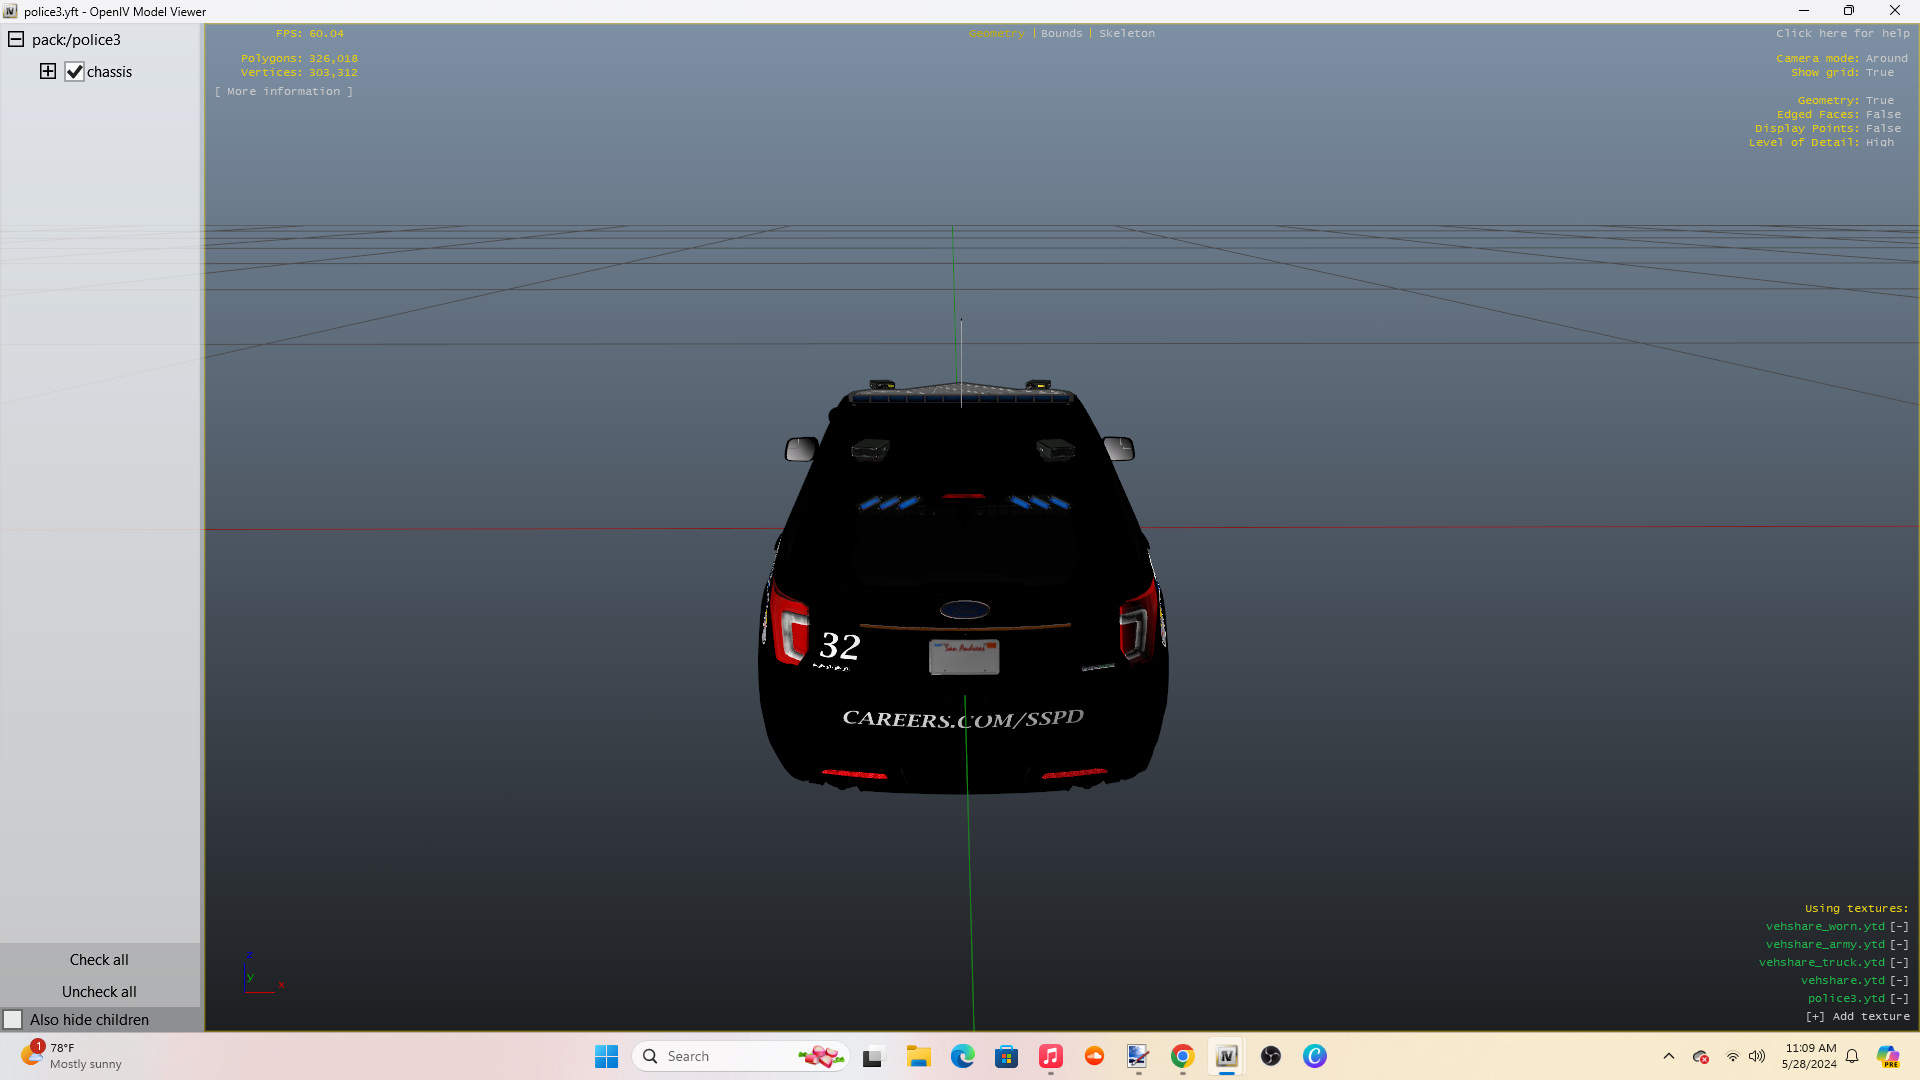Click the Check all button
This screenshot has width=1920, height=1080.
99,959
